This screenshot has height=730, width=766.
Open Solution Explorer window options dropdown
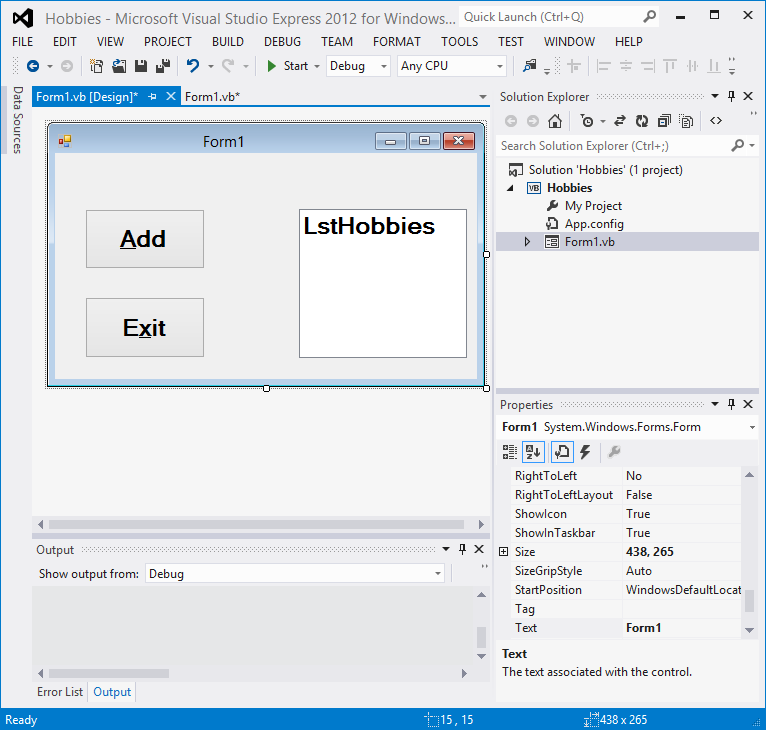pyautogui.click(x=715, y=96)
